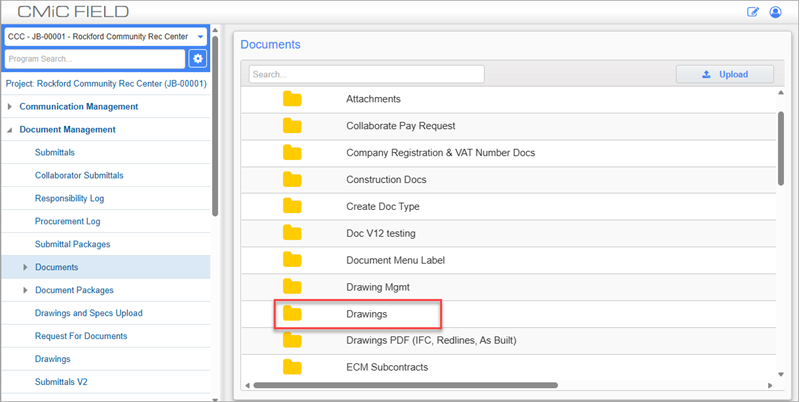Viewport: 800px width, 402px height.
Task: Open the Collaborate Pay Request folder icon
Action: tap(292, 125)
